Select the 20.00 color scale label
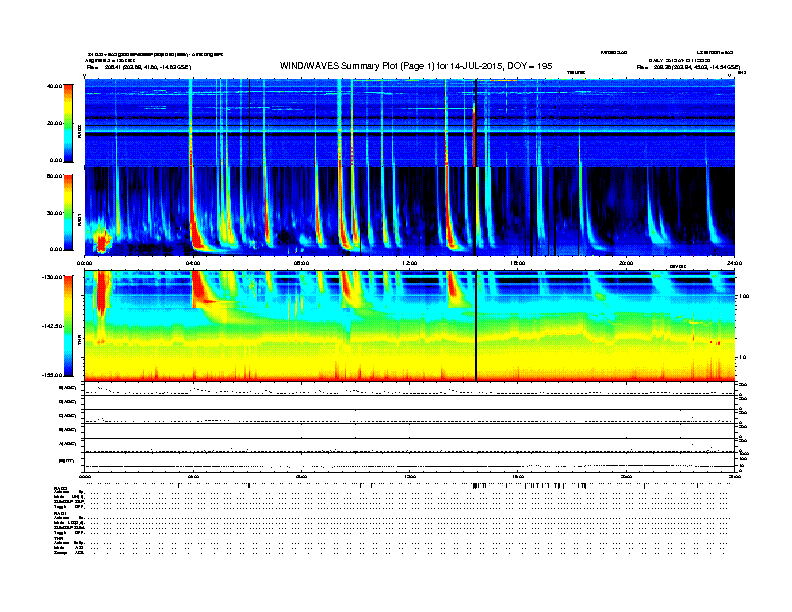 [54, 123]
